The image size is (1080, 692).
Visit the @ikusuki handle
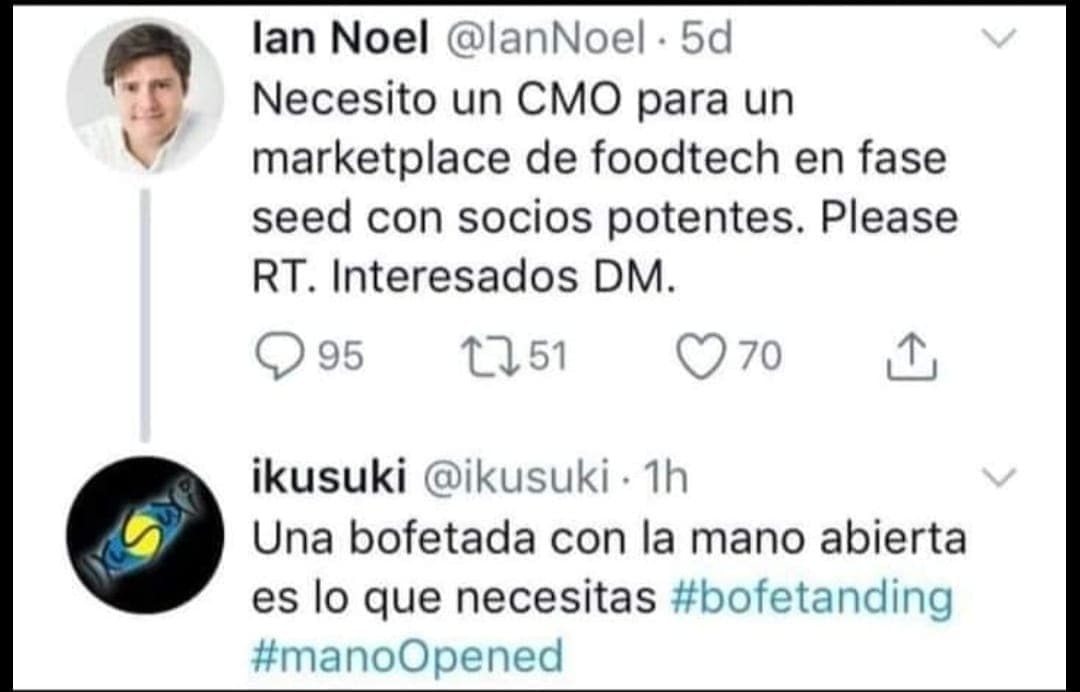click(x=516, y=478)
